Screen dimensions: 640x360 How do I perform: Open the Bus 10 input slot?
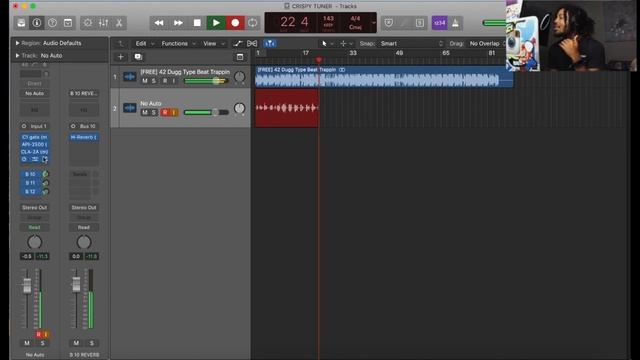pos(84,126)
